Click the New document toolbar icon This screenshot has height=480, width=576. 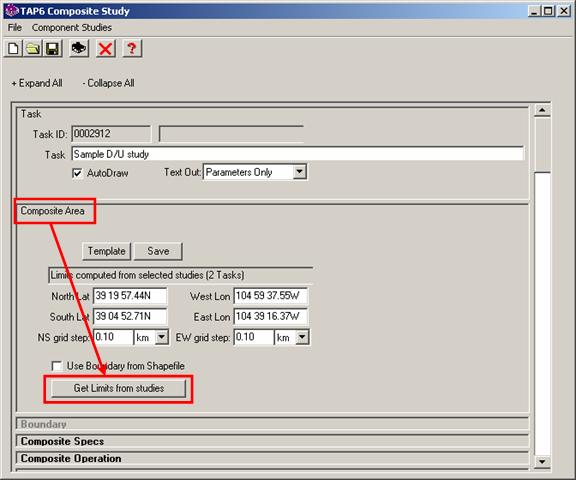13,48
